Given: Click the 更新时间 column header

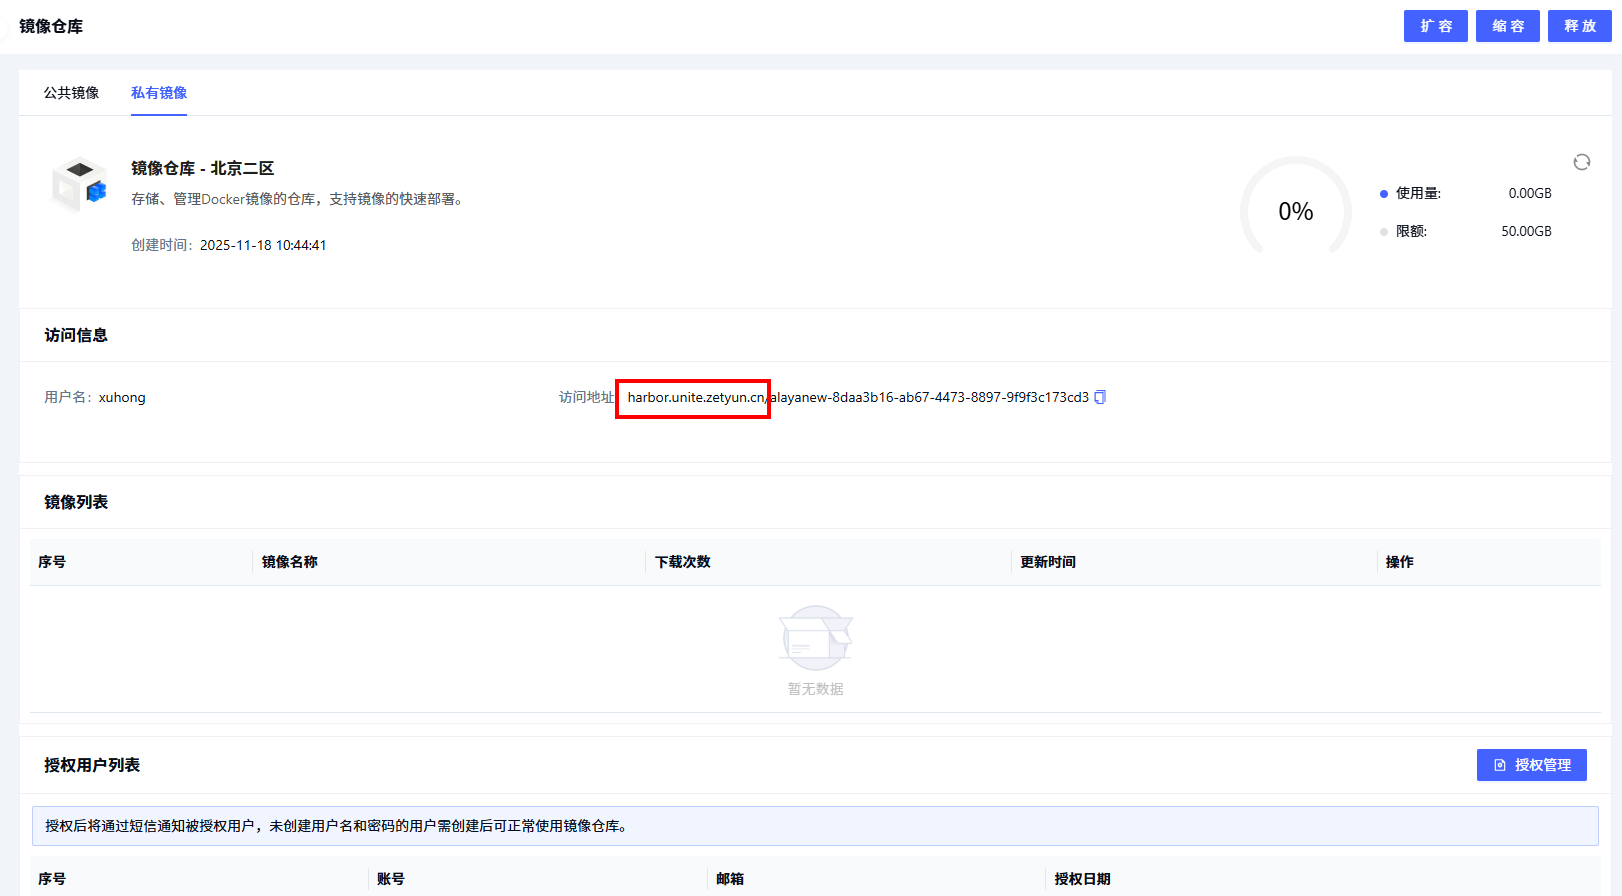Looking at the screenshot, I should (1048, 562).
